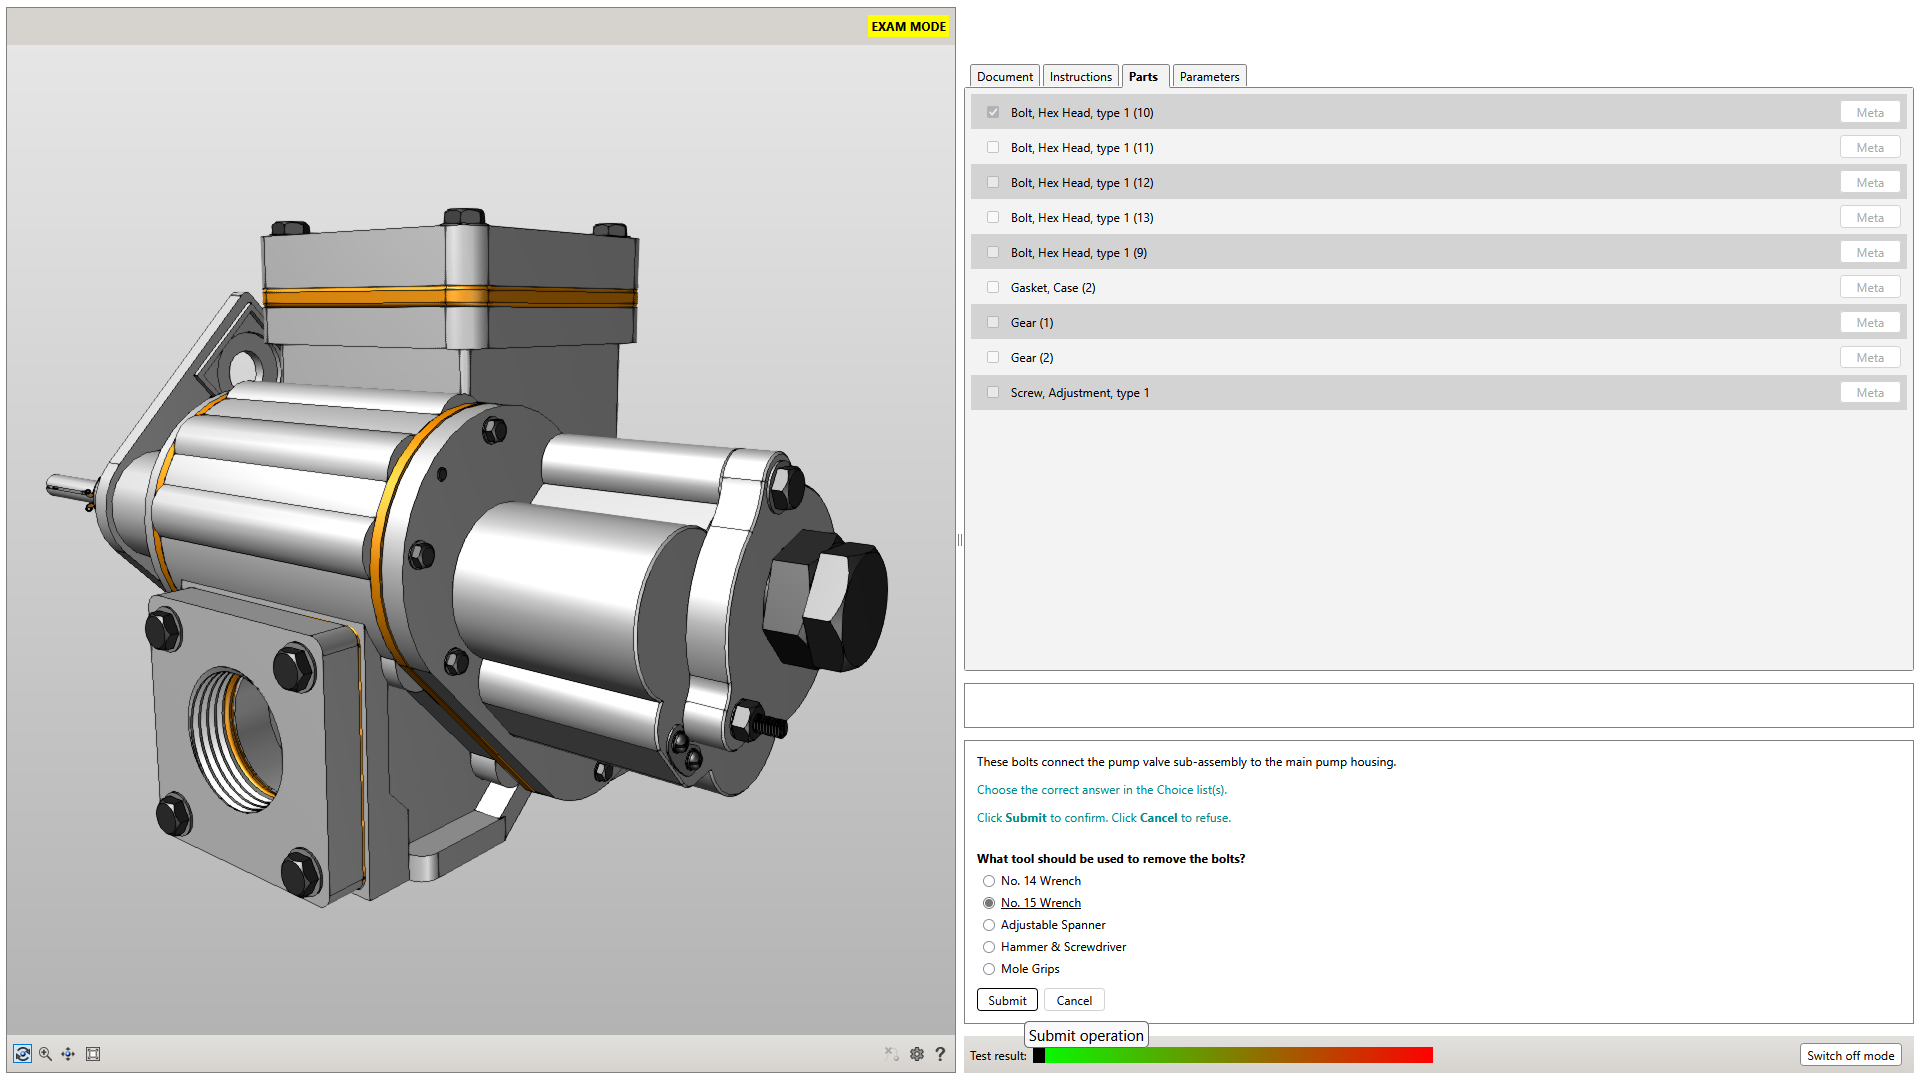The image size is (1920, 1080).
Task: Switch to the Document tab
Action: tap(1004, 77)
